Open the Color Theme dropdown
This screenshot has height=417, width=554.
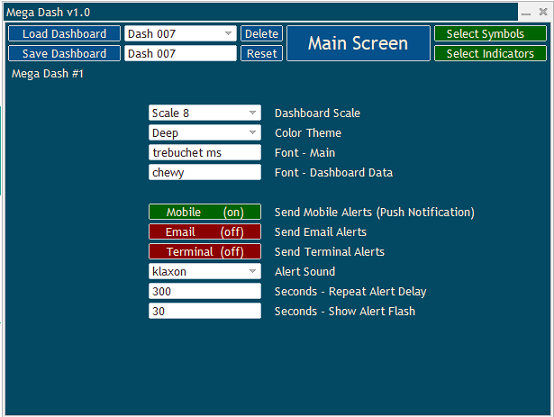click(205, 133)
